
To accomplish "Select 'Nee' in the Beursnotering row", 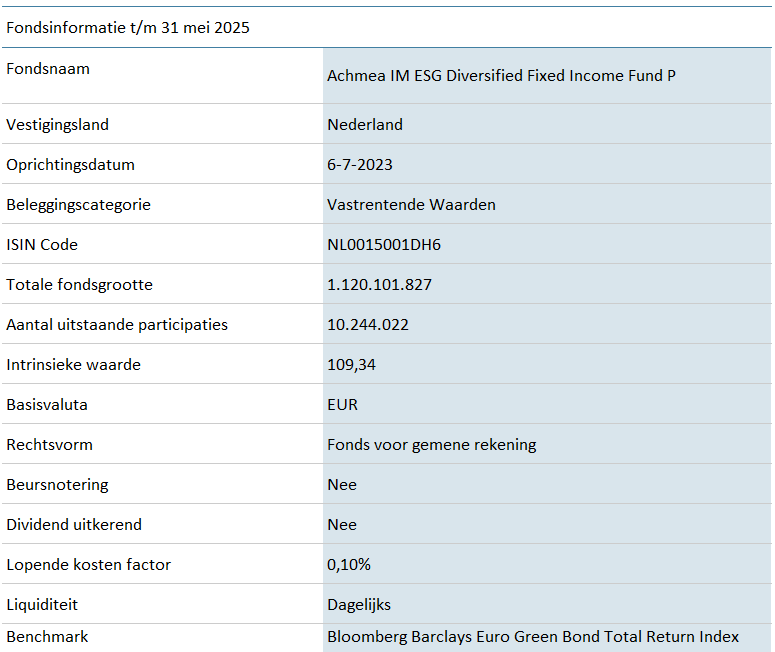I will click(x=342, y=485).
